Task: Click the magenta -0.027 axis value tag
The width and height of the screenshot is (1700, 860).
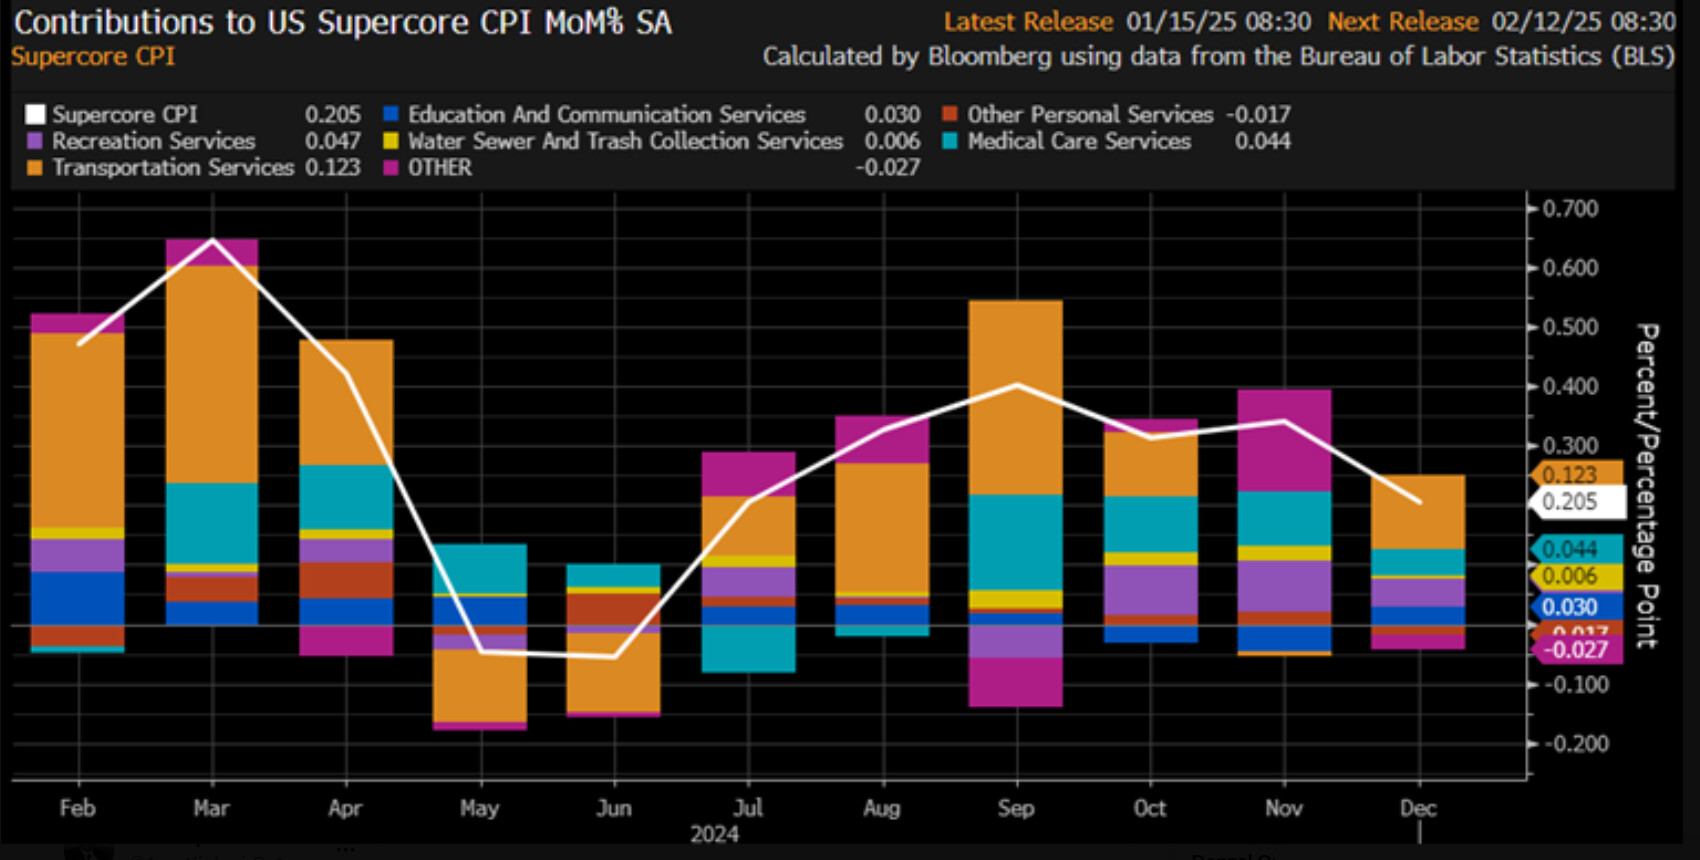Action: click(x=1576, y=650)
